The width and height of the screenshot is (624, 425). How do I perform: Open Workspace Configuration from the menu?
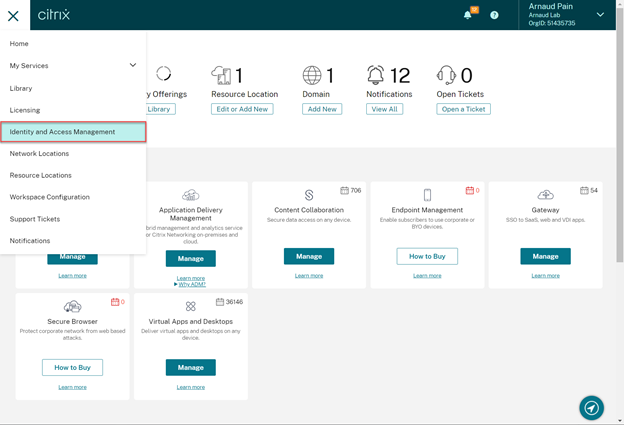pyautogui.click(x=49, y=197)
